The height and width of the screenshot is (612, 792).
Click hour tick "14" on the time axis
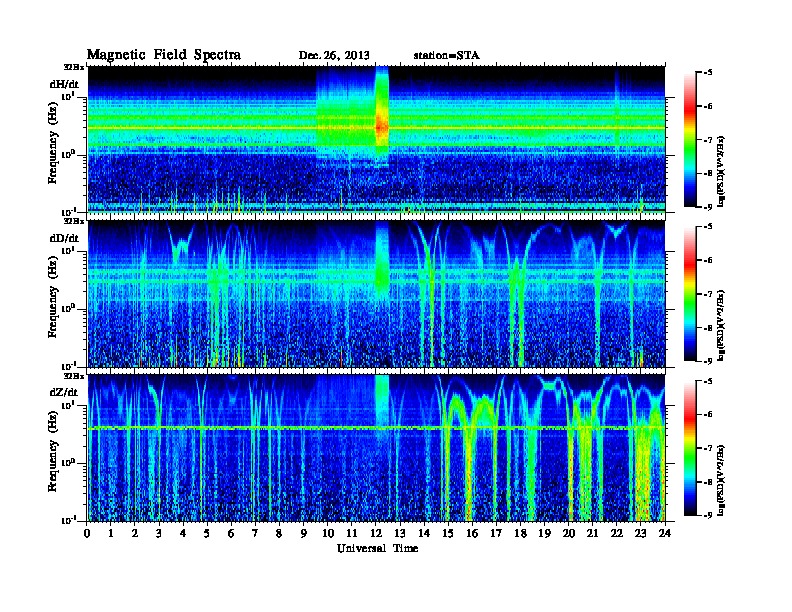click(x=424, y=533)
